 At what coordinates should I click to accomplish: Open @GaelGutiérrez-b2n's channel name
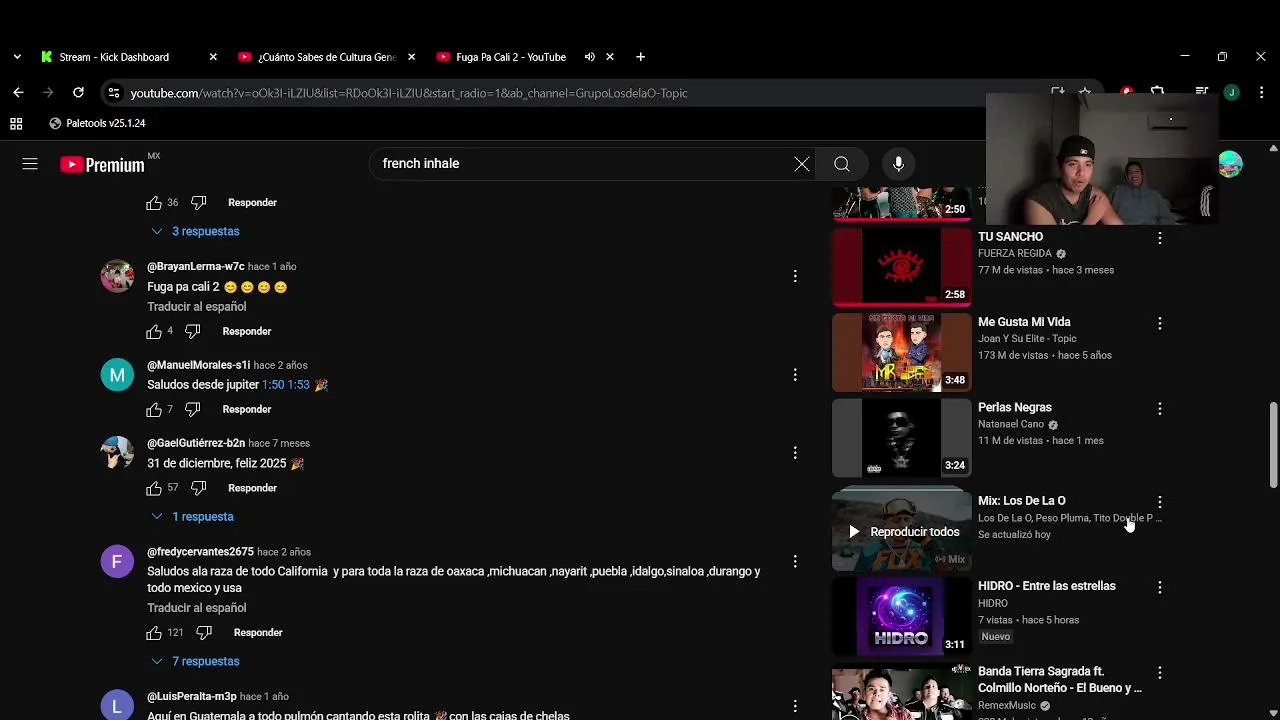click(196, 443)
